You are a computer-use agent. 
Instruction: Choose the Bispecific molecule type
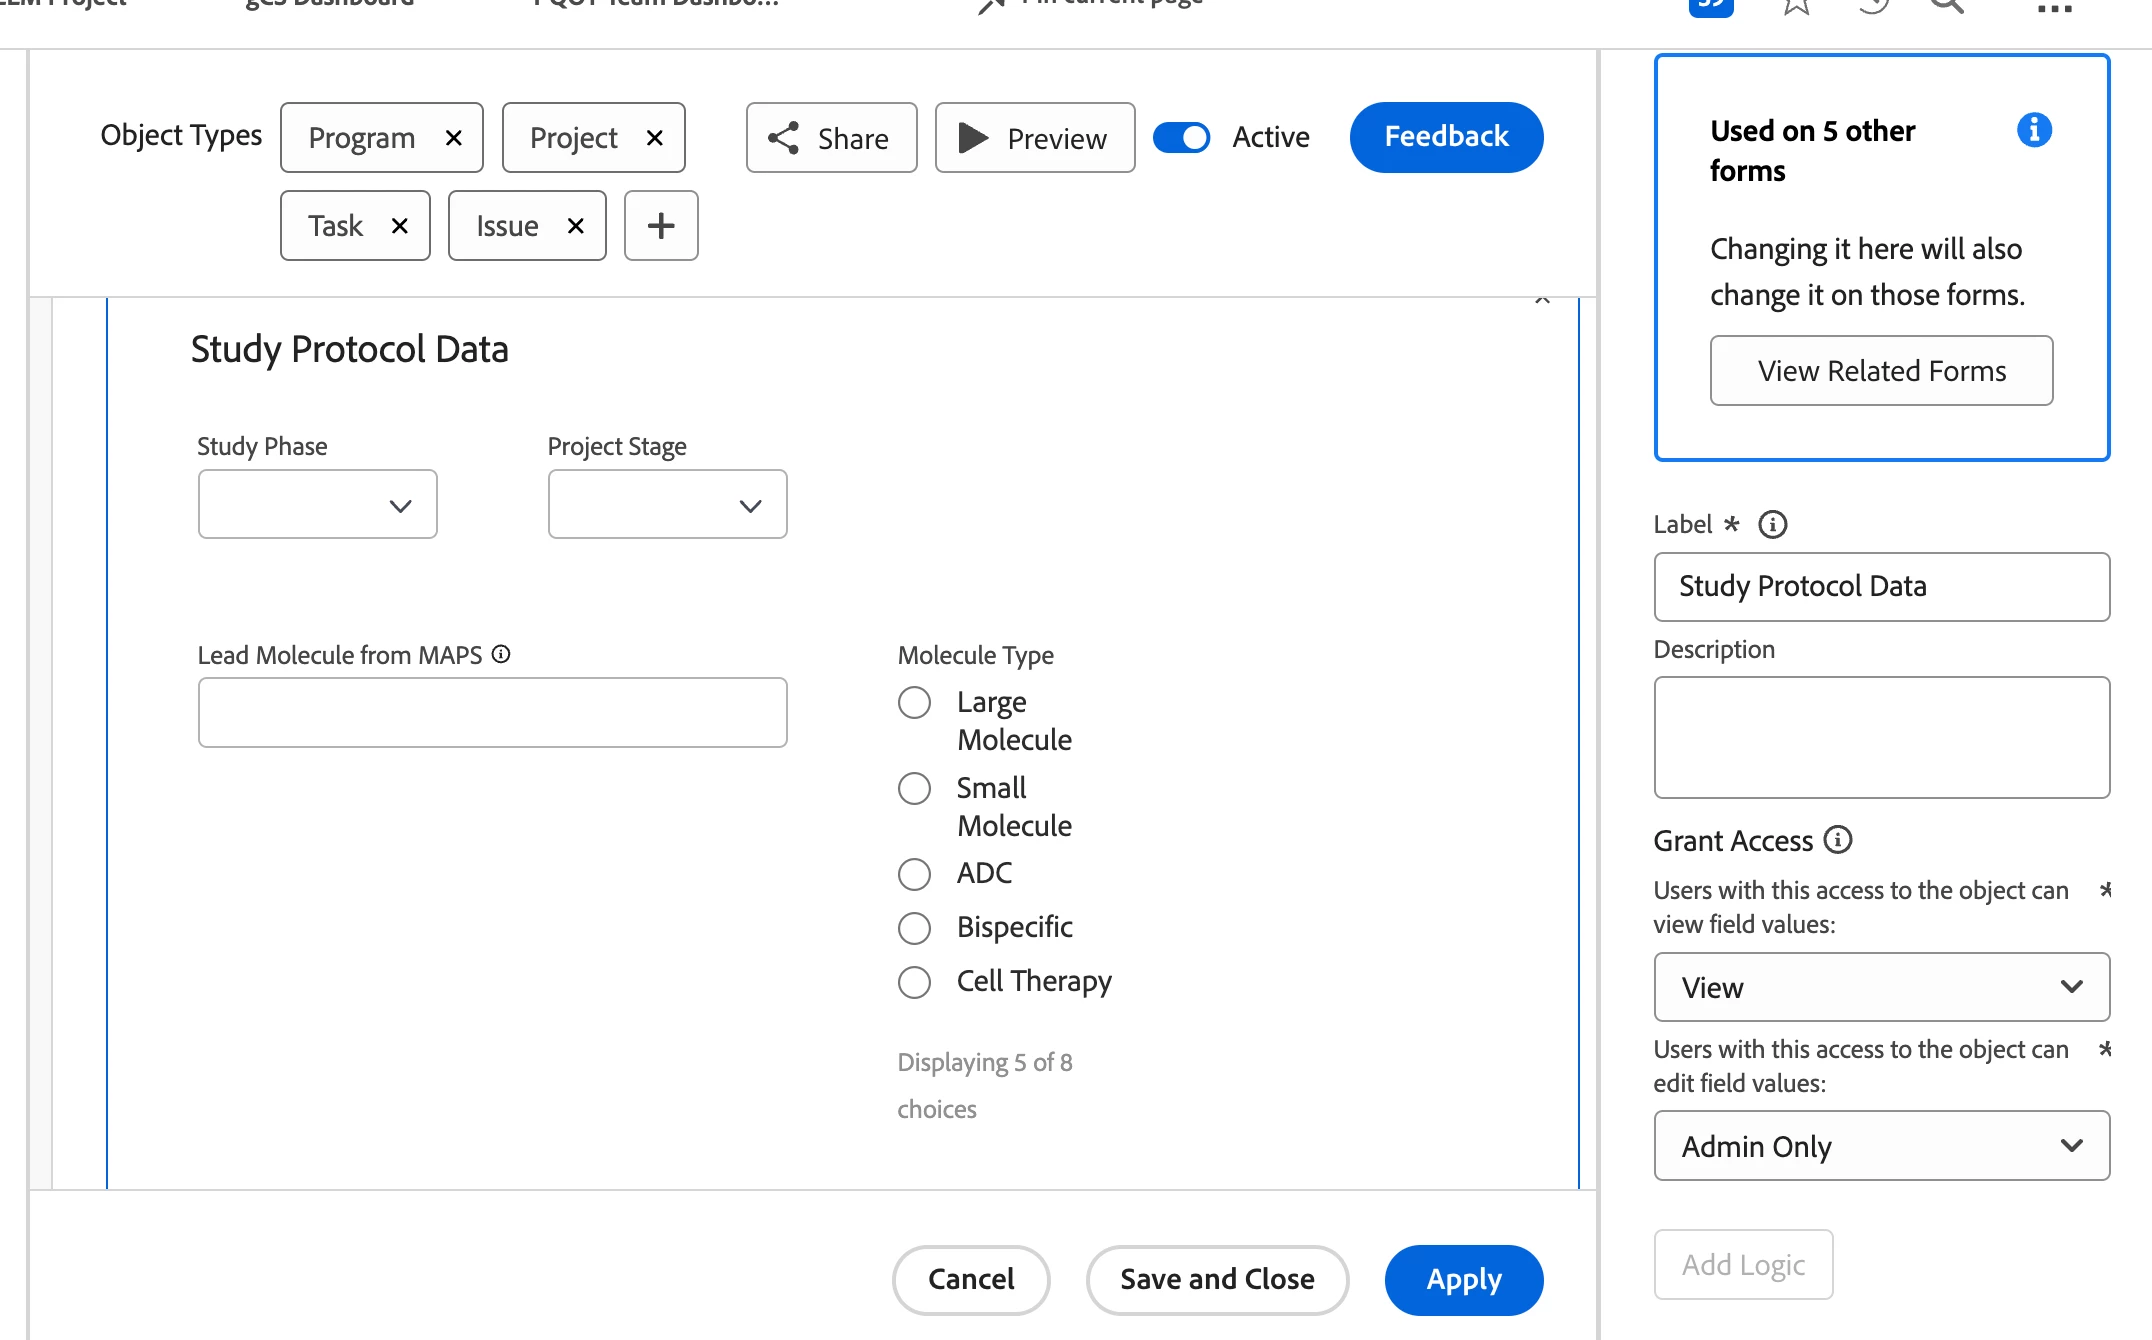(914, 928)
